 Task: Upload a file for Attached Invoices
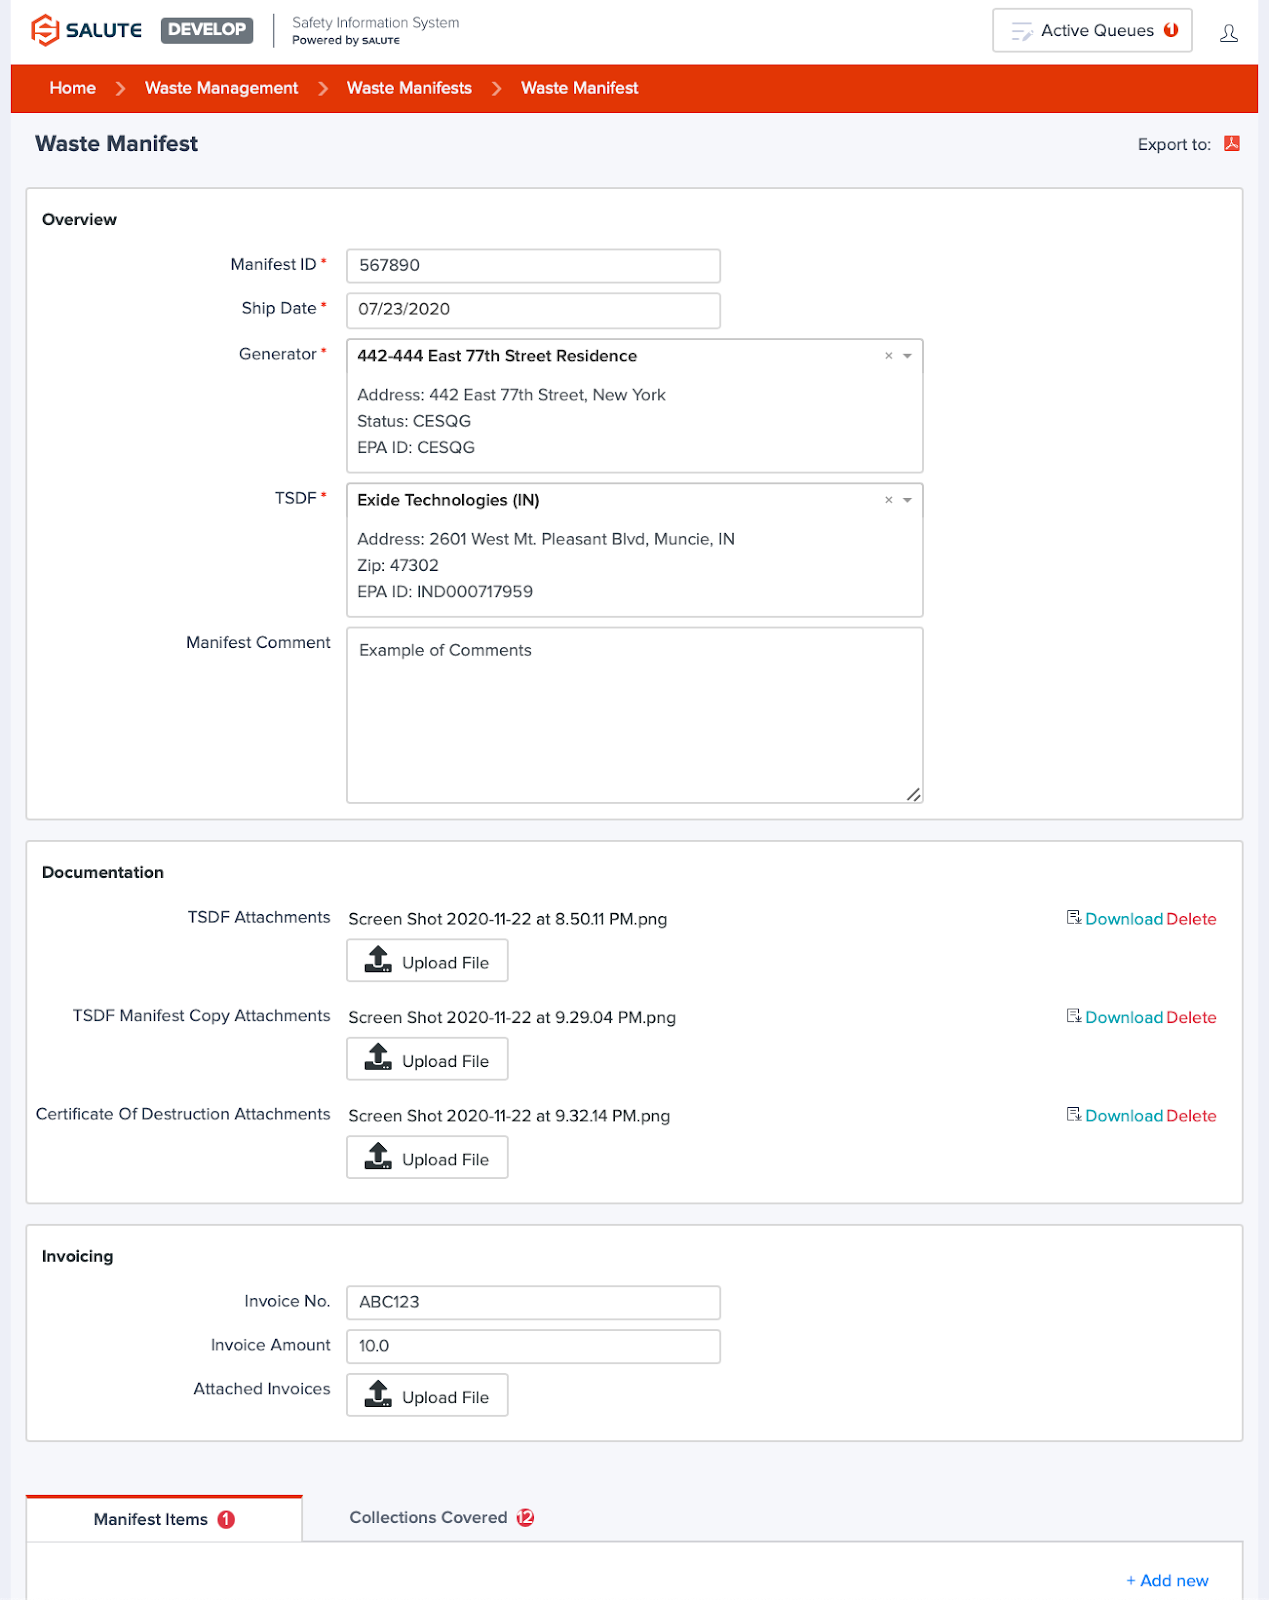click(x=427, y=1396)
